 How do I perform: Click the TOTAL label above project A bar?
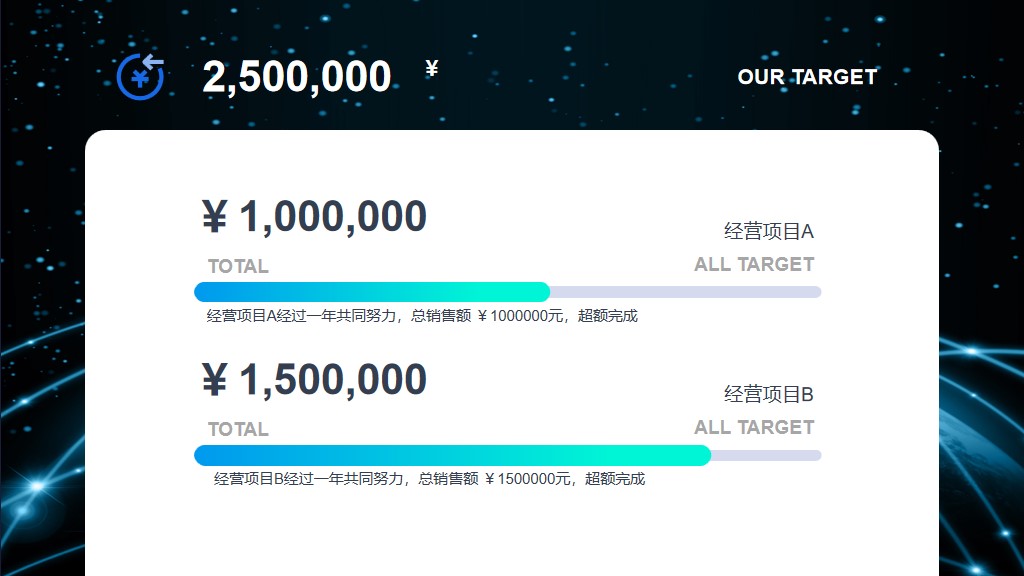[x=238, y=266]
